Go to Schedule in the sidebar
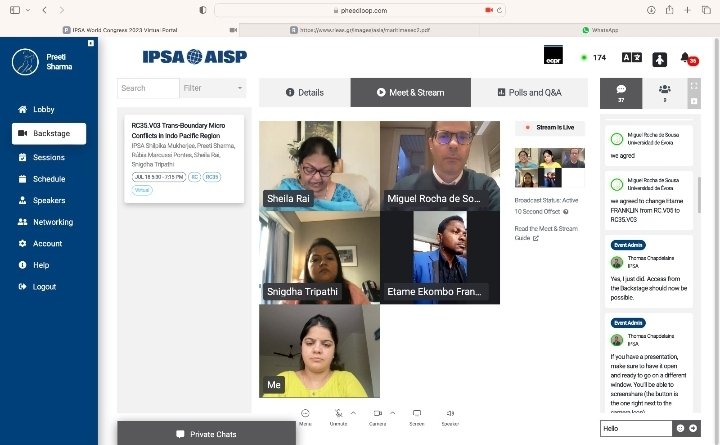The image size is (720, 445). tap(41, 179)
